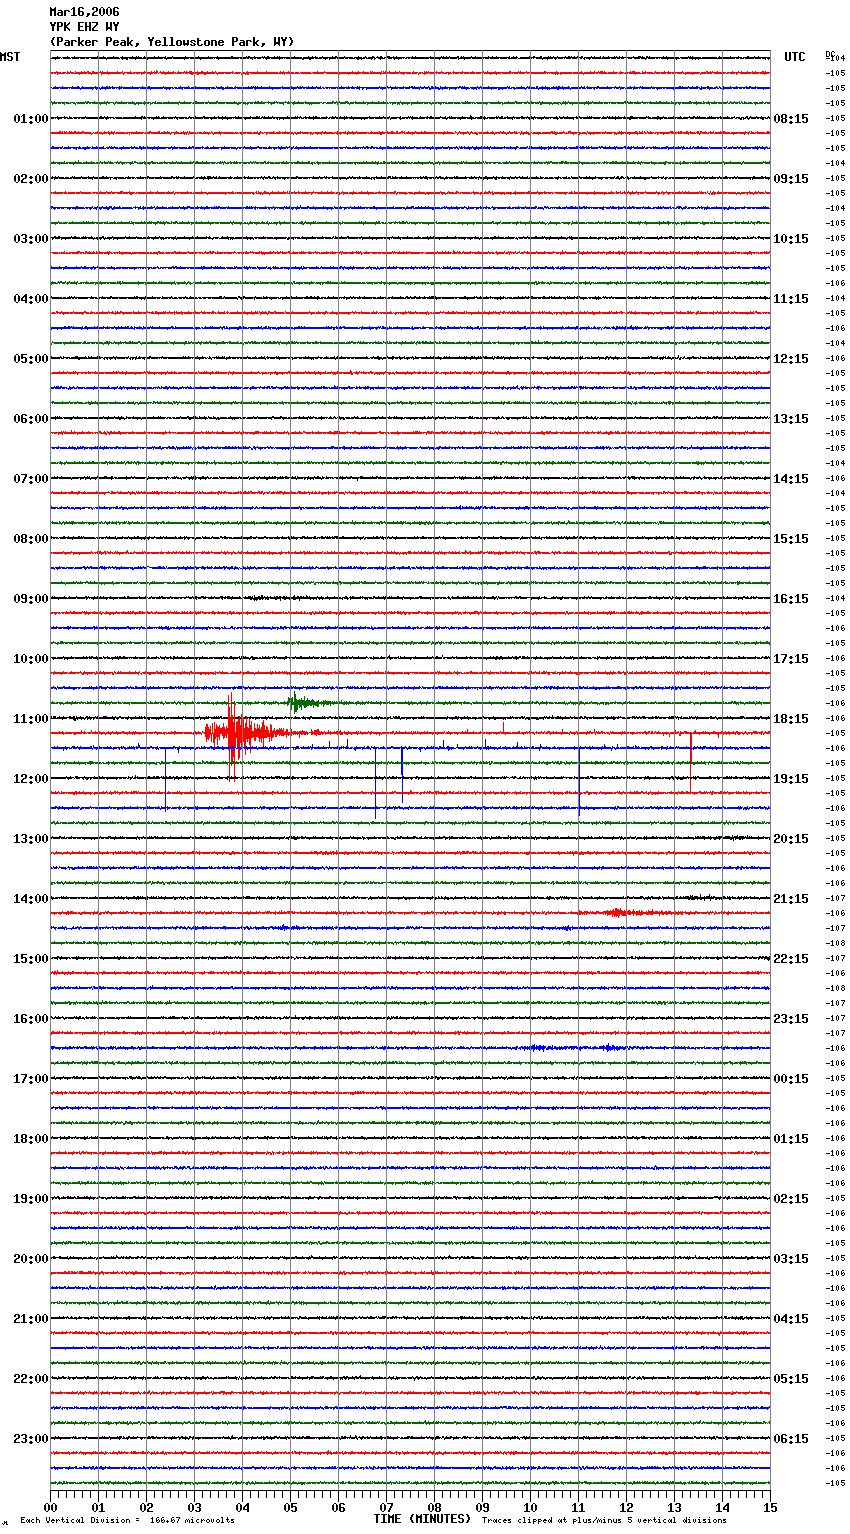This screenshot has height=1534, width=850.
Task: Click the 14:15 UTC time label
Action: (x=791, y=479)
